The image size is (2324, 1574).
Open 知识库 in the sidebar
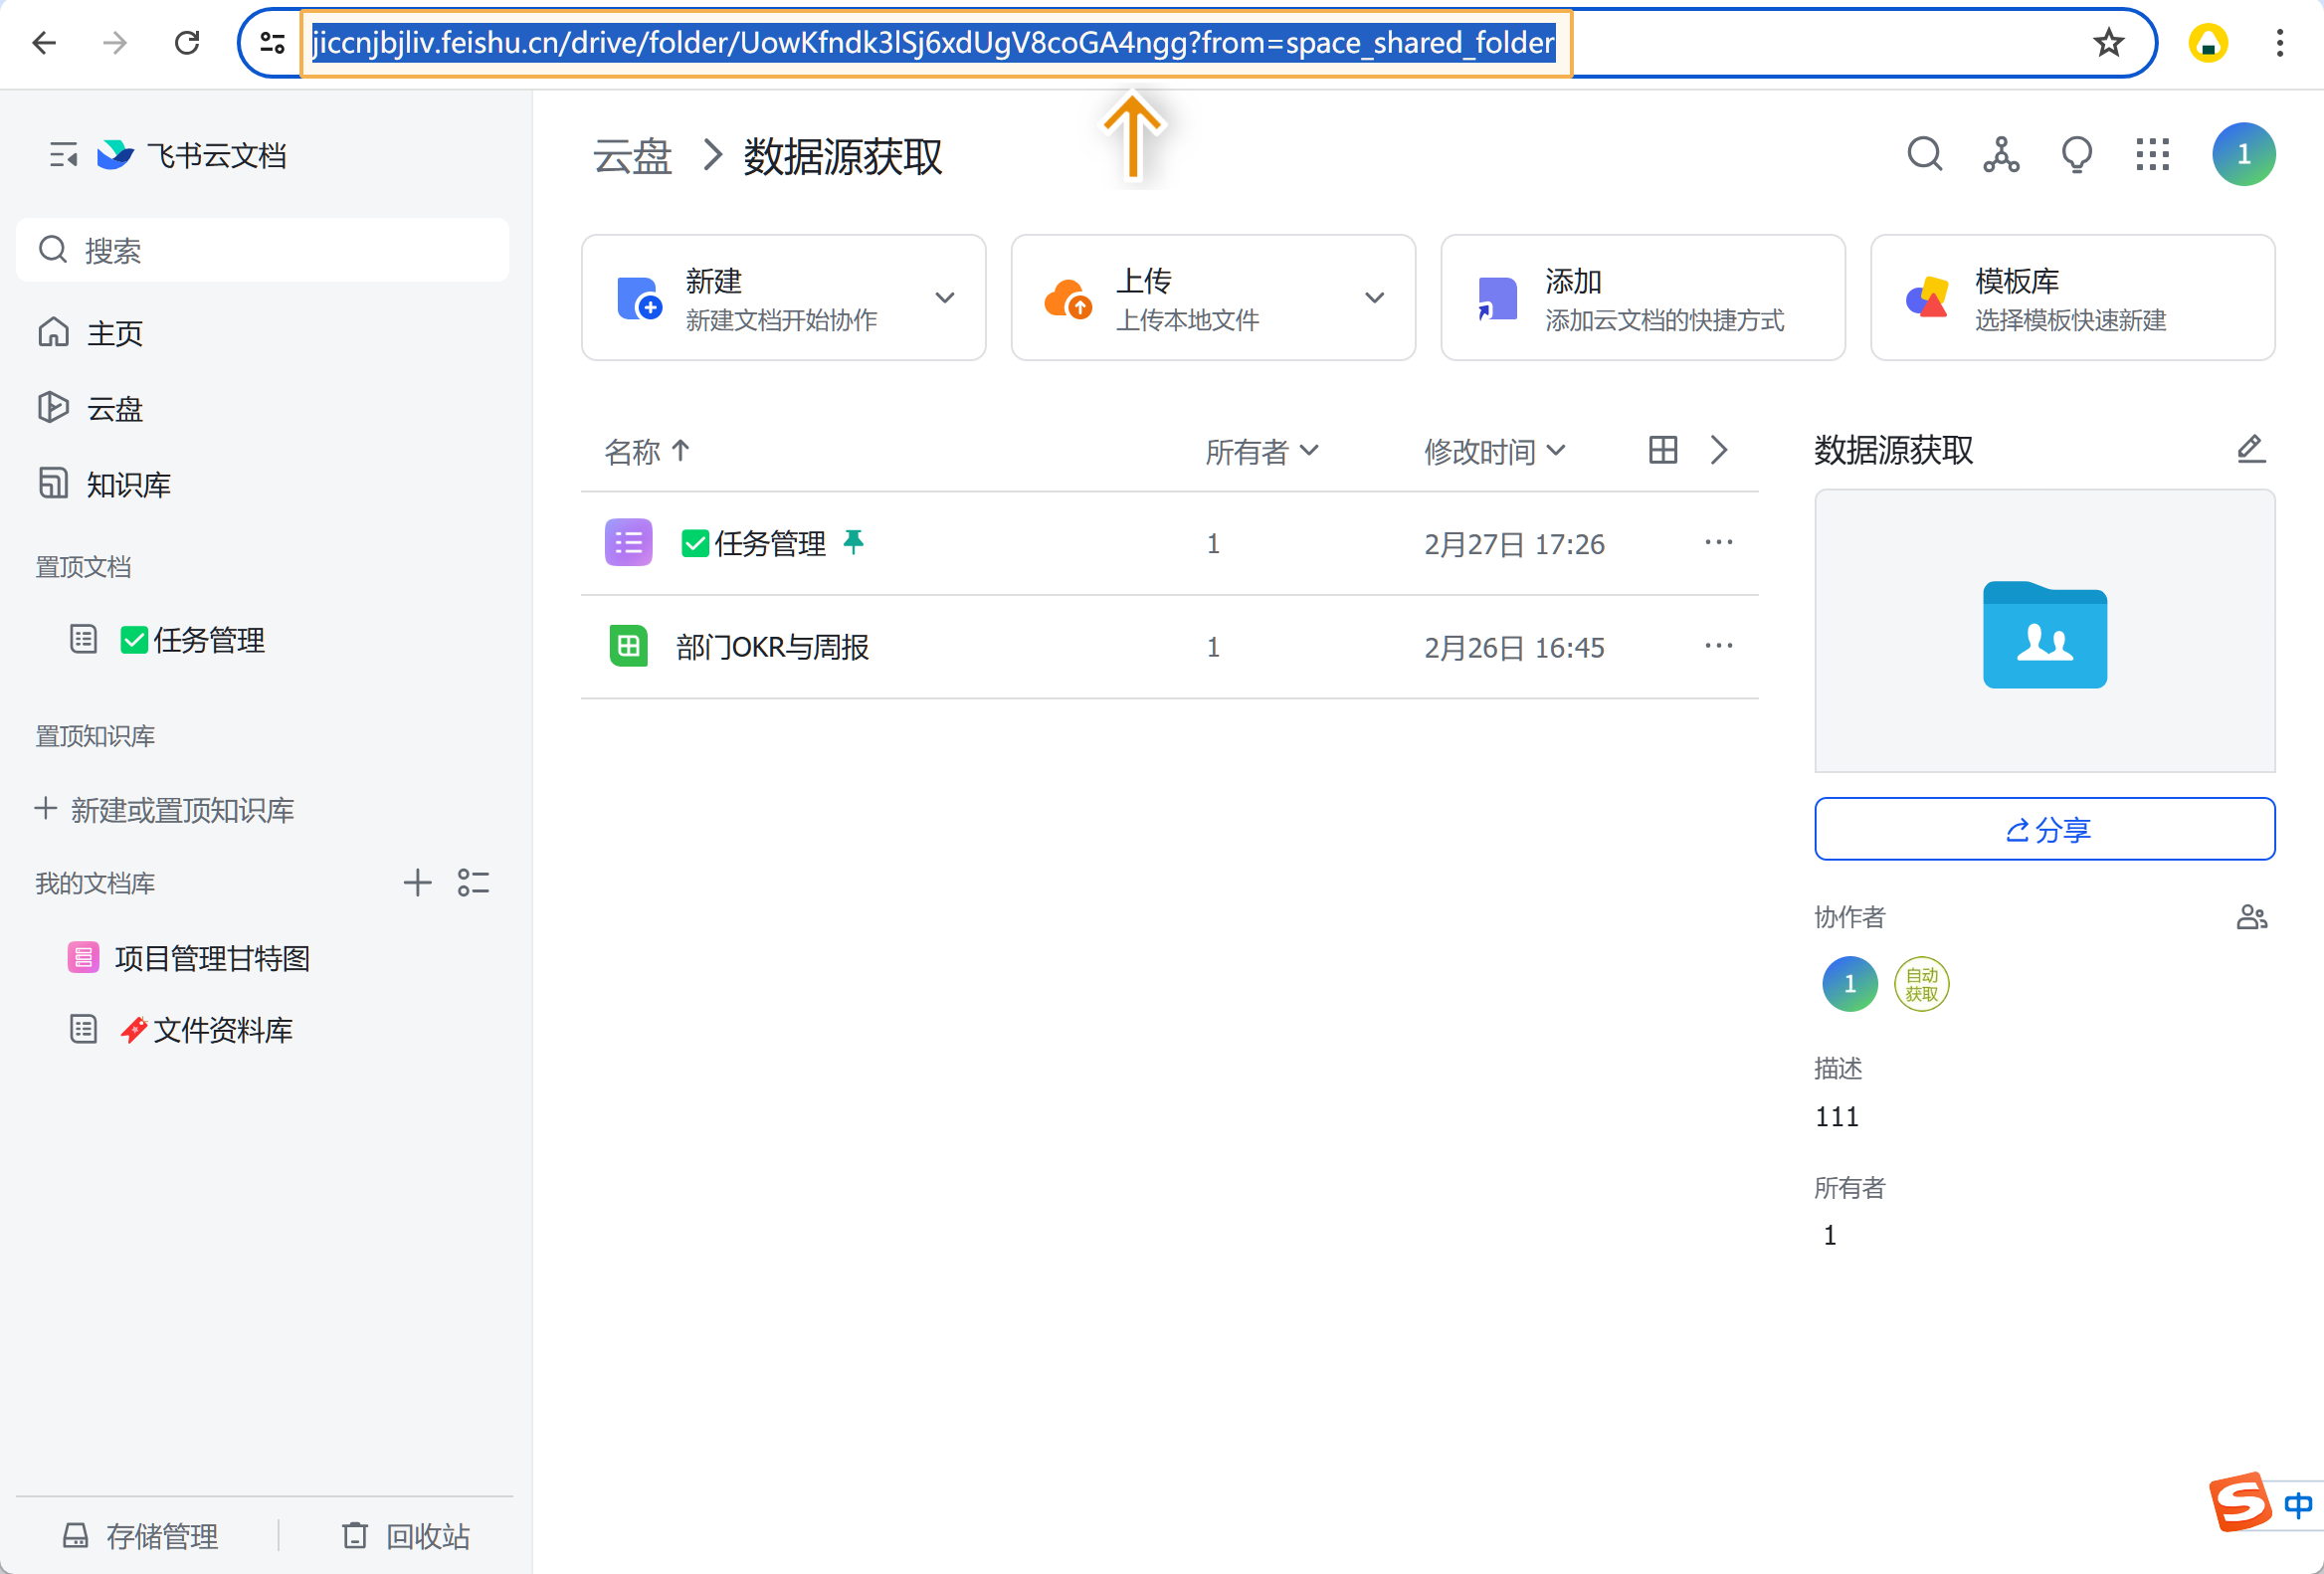262,485
